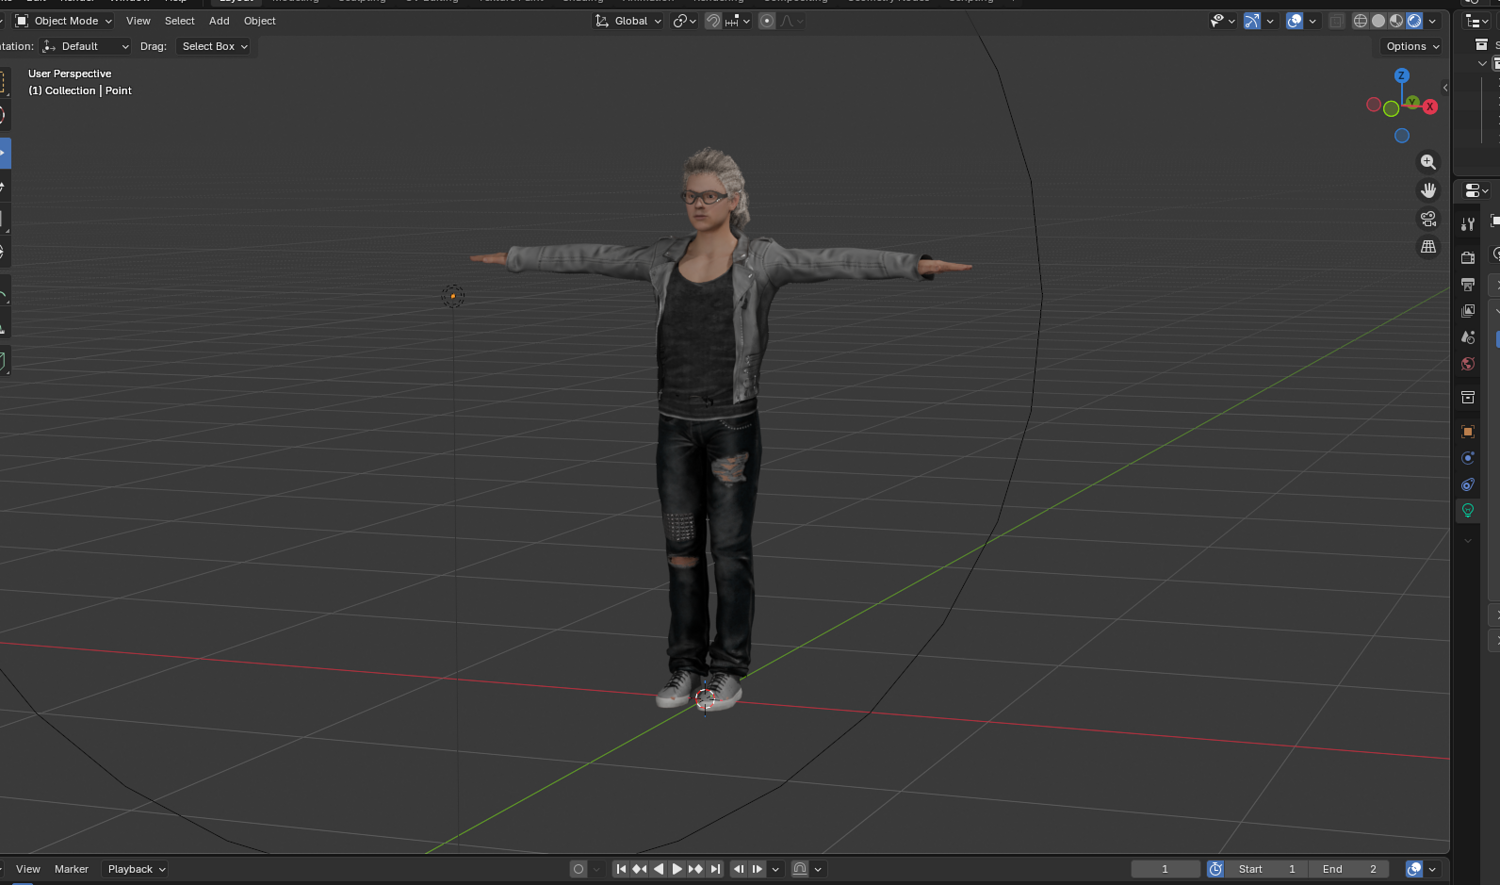This screenshot has width=1500, height=885.
Task: Open the Object menu
Action: point(260,21)
